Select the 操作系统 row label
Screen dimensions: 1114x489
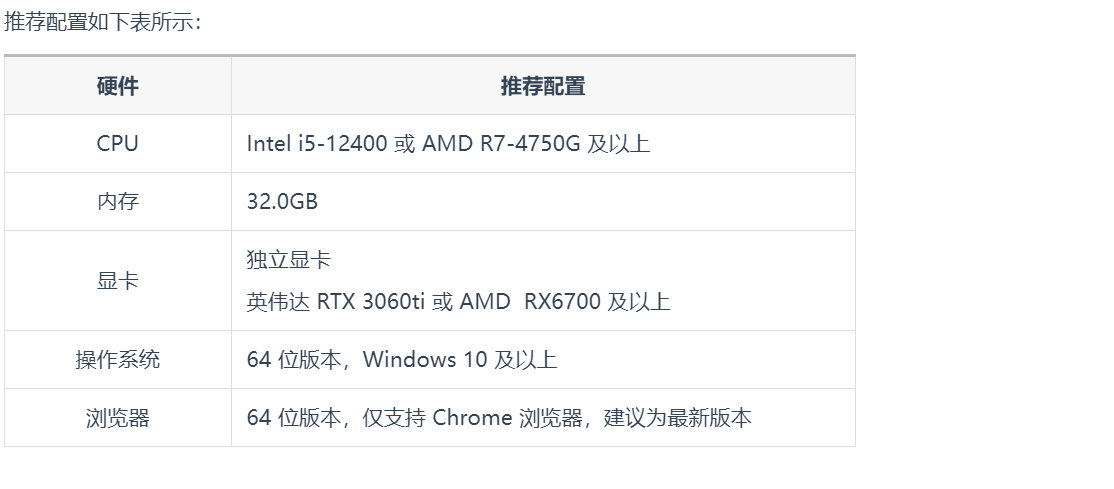point(117,360)
